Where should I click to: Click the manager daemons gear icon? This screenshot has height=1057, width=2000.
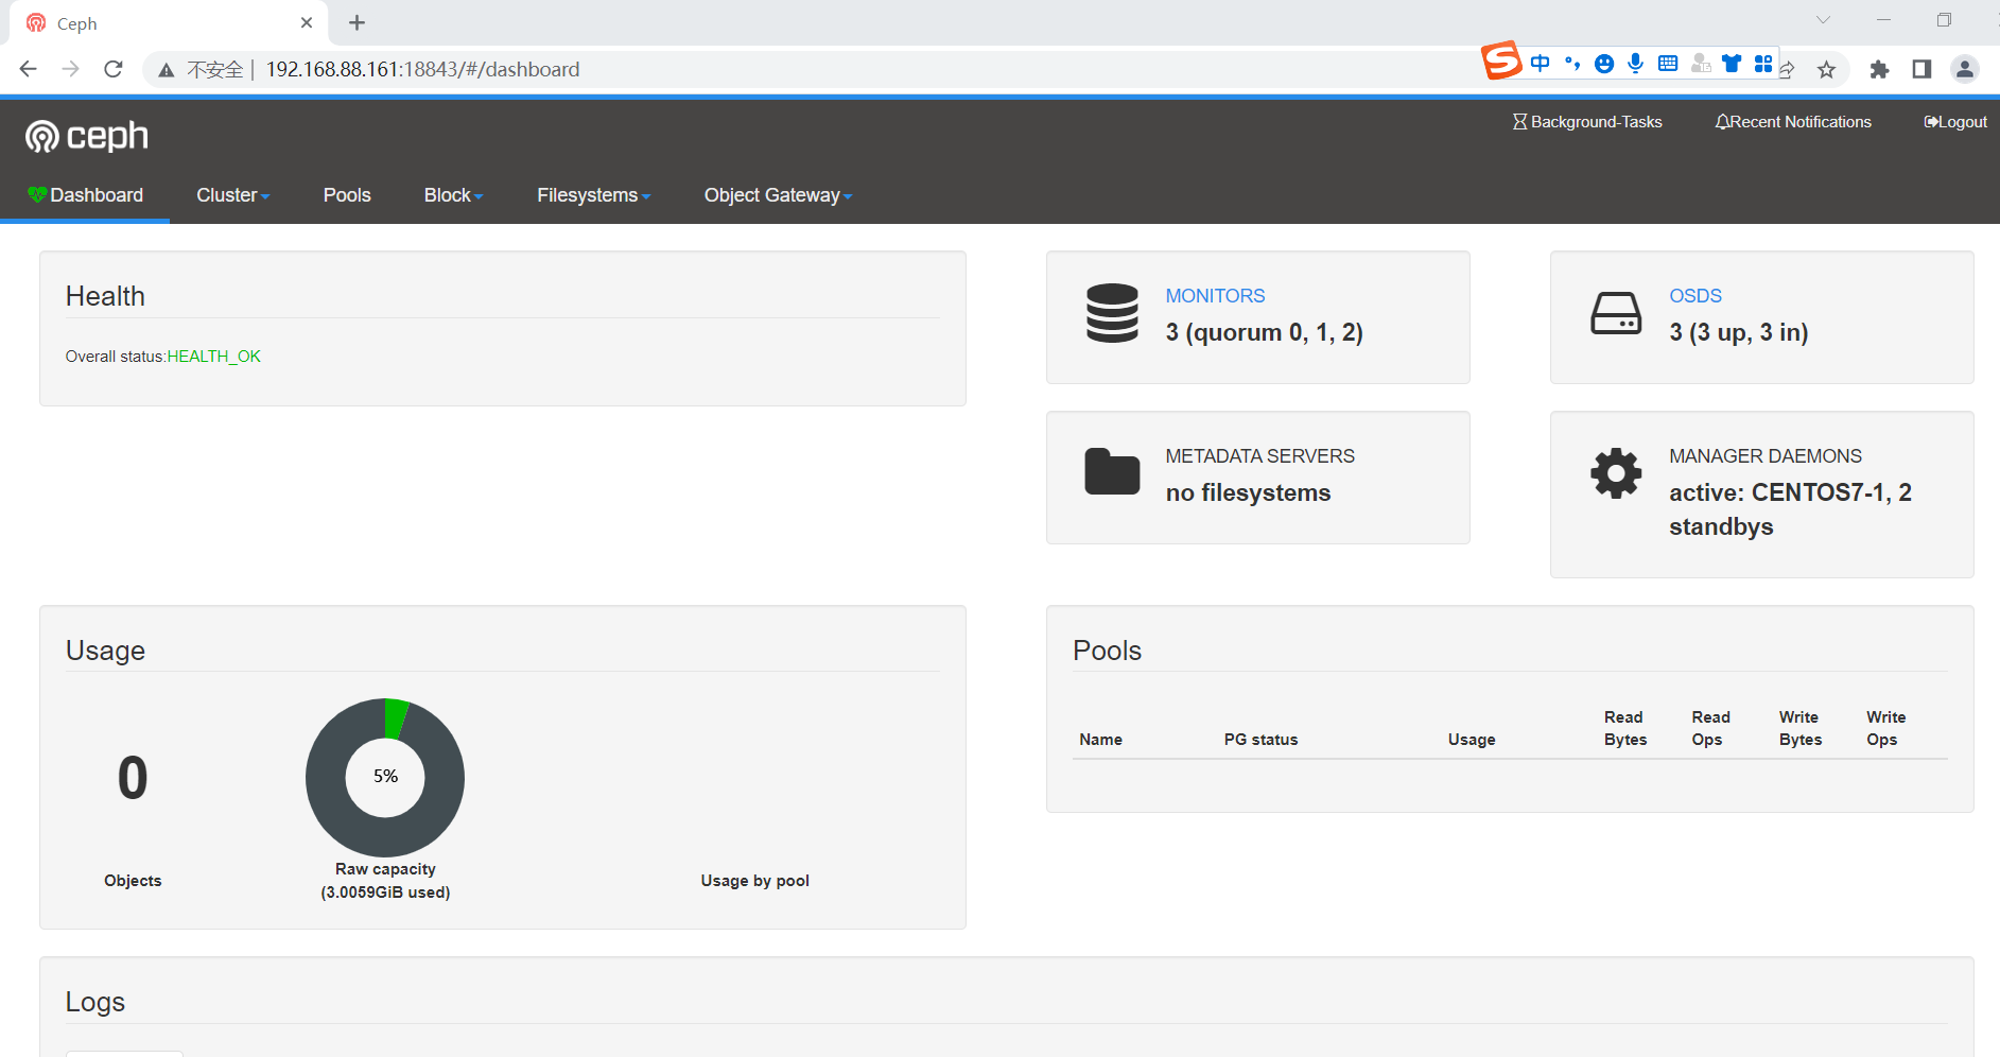1616,473
